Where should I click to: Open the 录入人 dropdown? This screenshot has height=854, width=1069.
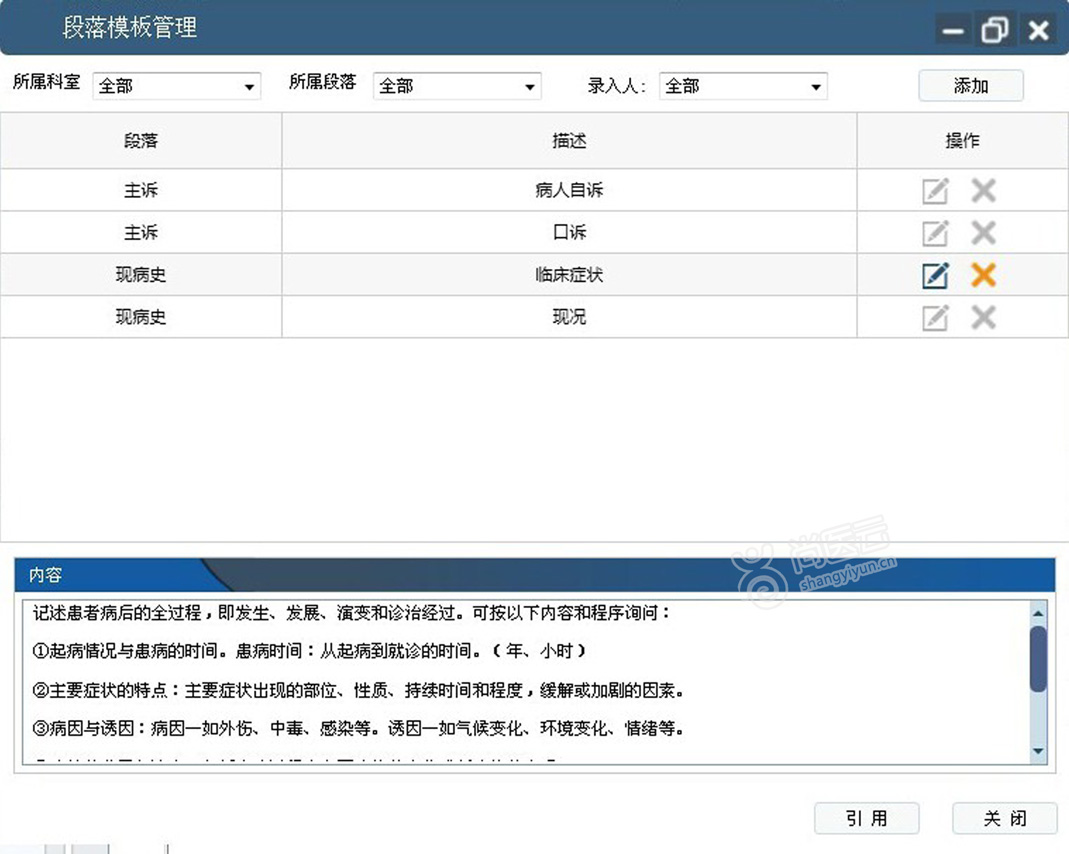click(743, 87)
